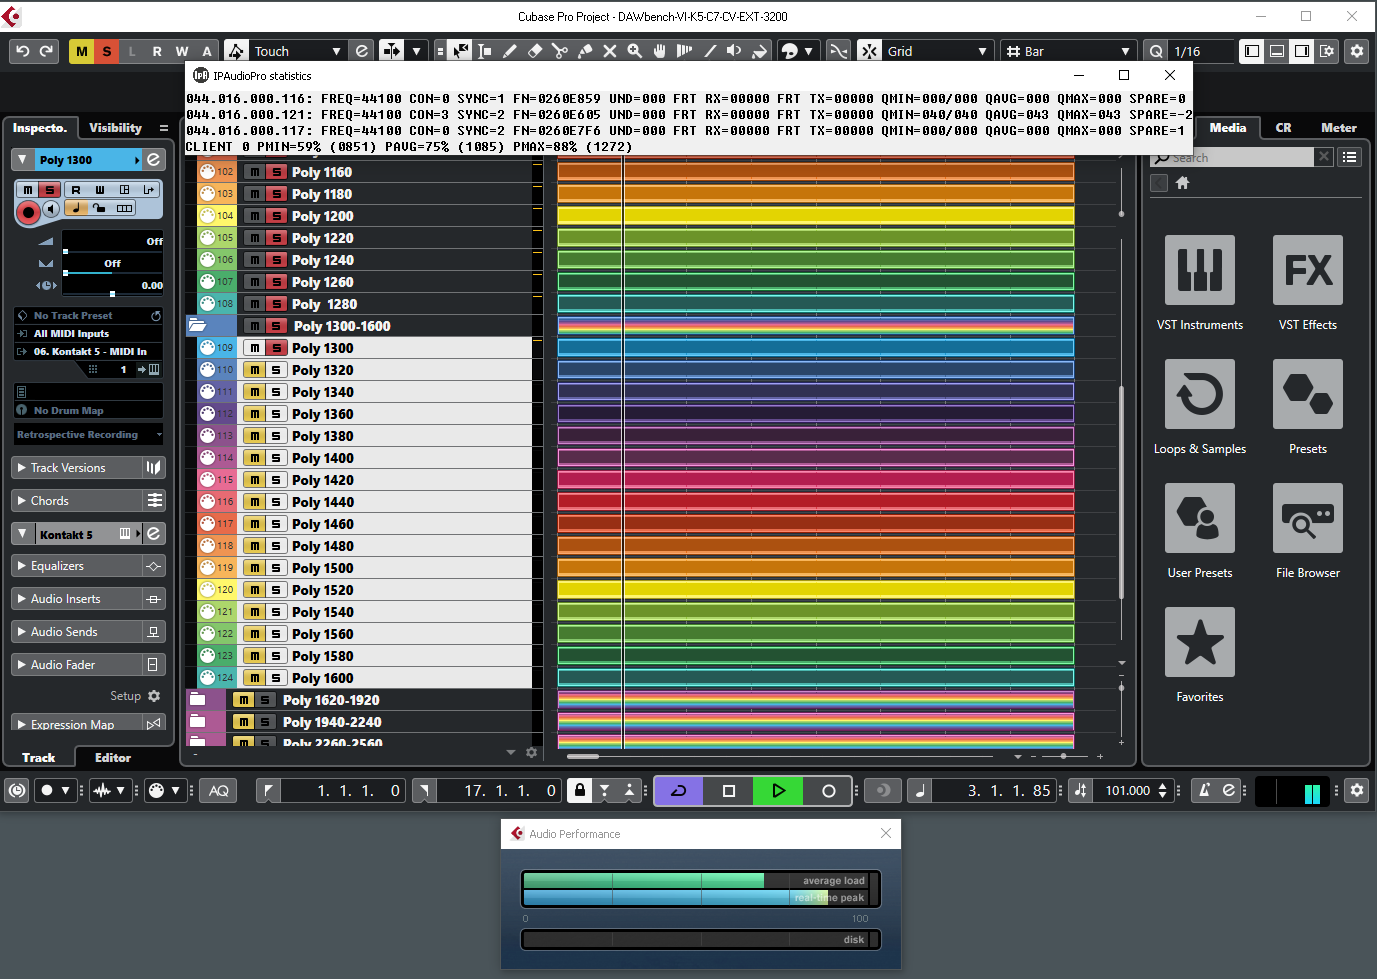Toggle Auto Quantize AQ button
Image resolution: width=1377 pixels, height=979 pixels.
(219, 791)
